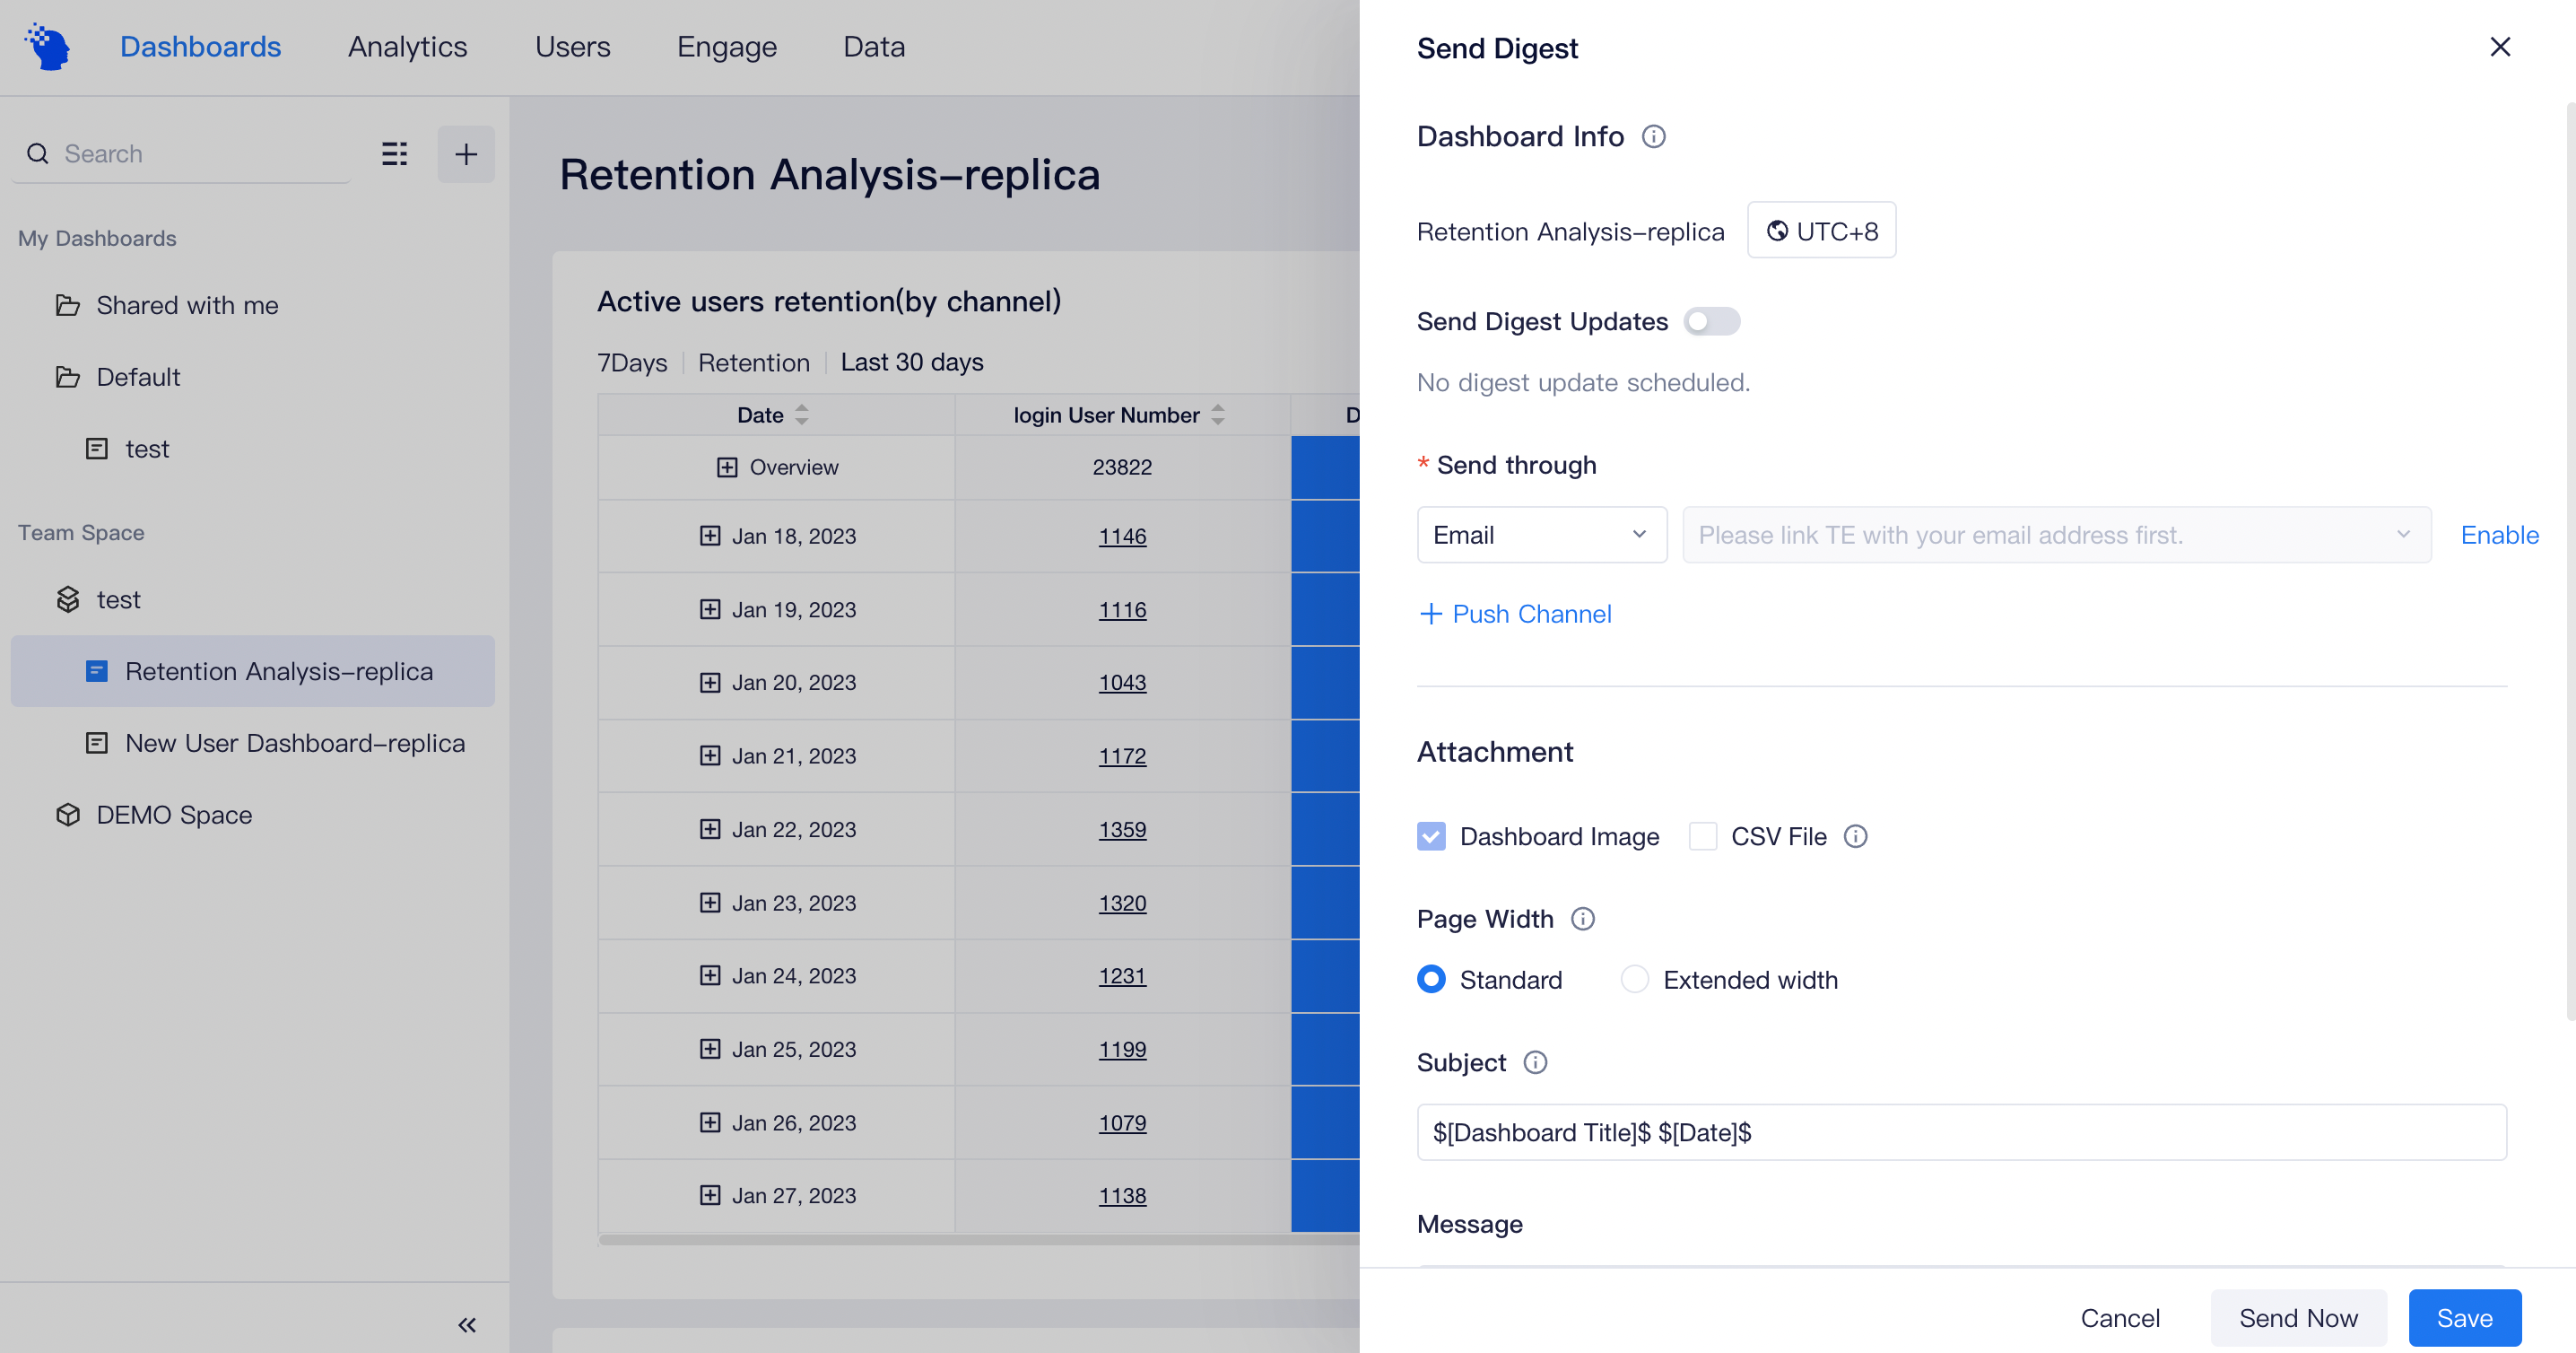The width and height of the screenshot is (2576, 1353).
Task: Open the Dashboards tab
Action: (200, 47)
